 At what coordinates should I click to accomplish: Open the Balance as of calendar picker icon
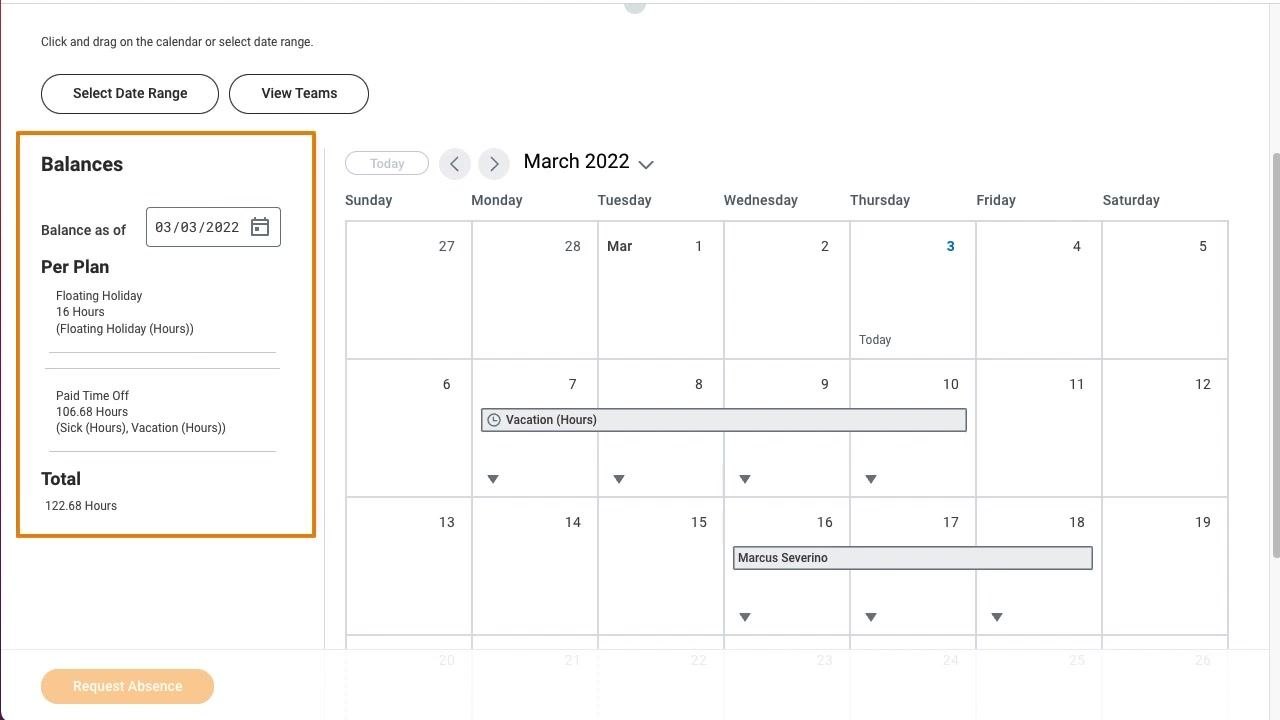tap(260, 227)
